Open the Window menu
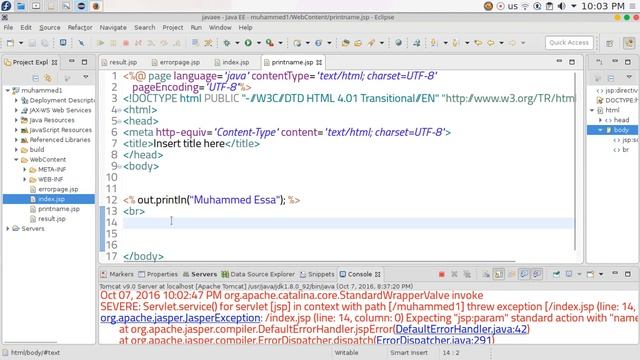The height and width of the screenshot is (360, 640). coord(220,27)
